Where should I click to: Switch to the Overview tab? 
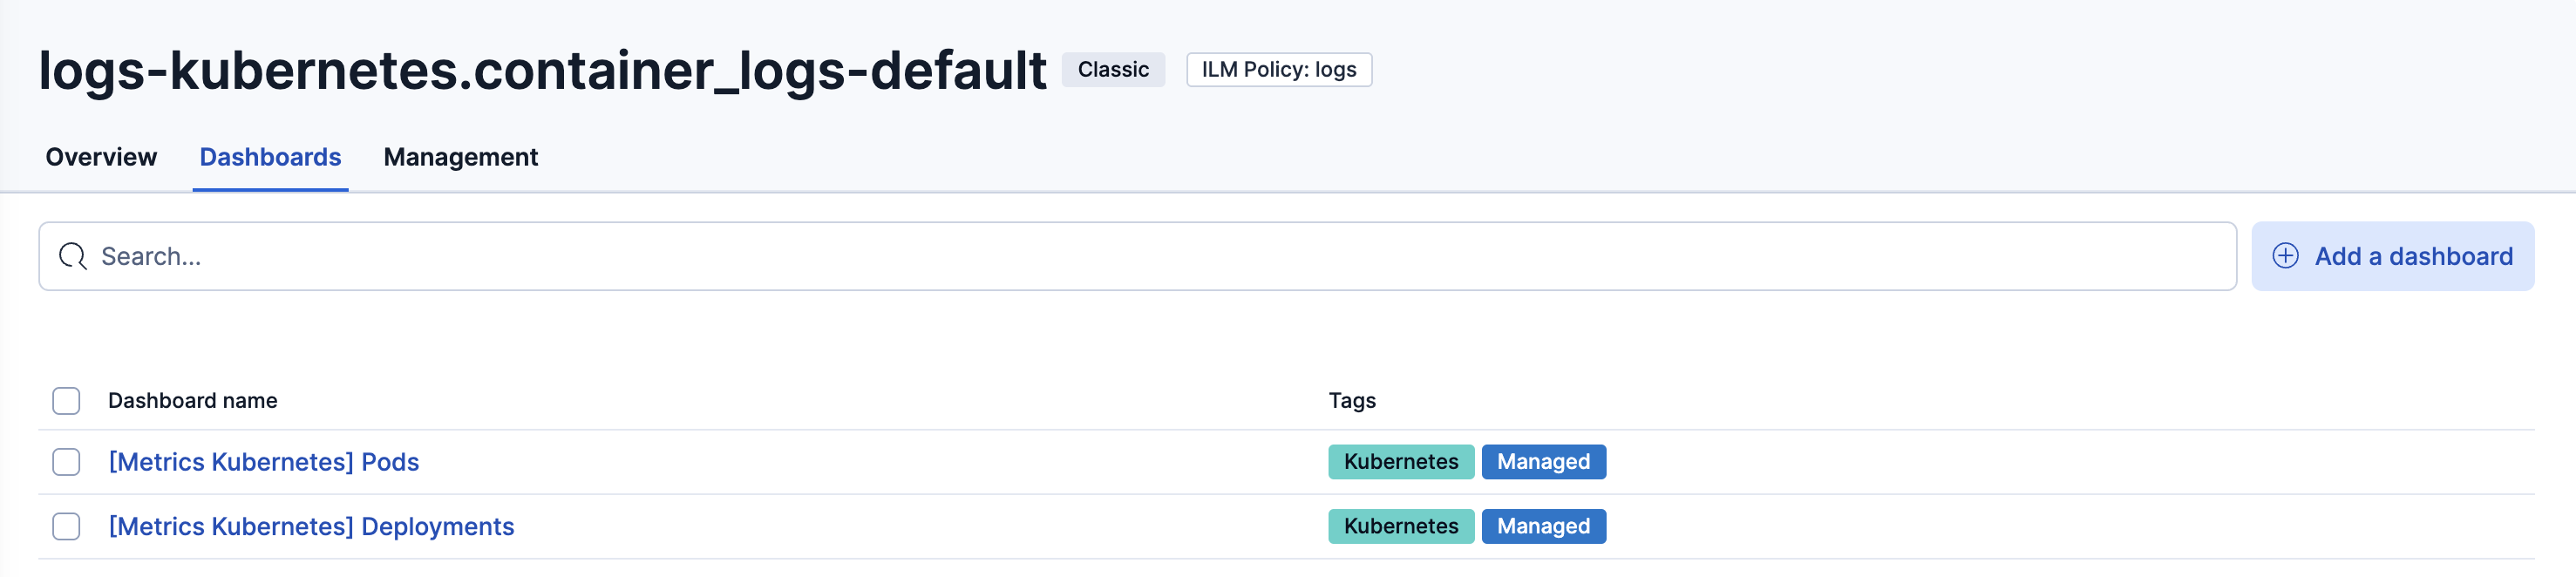pyautogui.click(x=101, y=157)
